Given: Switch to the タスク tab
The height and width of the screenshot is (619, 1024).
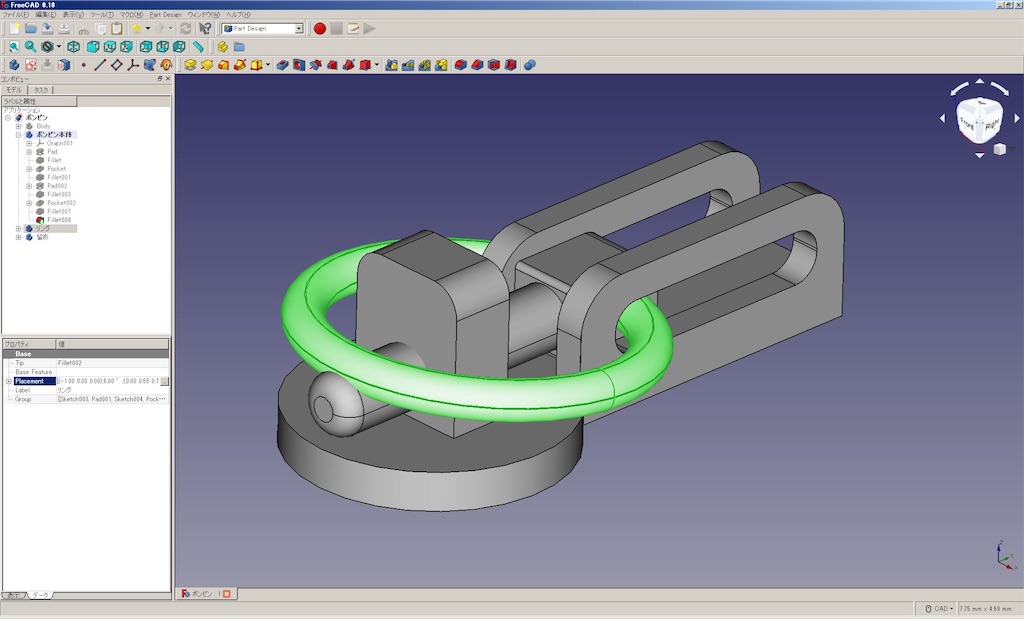Looking at the screenshot, I should 41,90.
